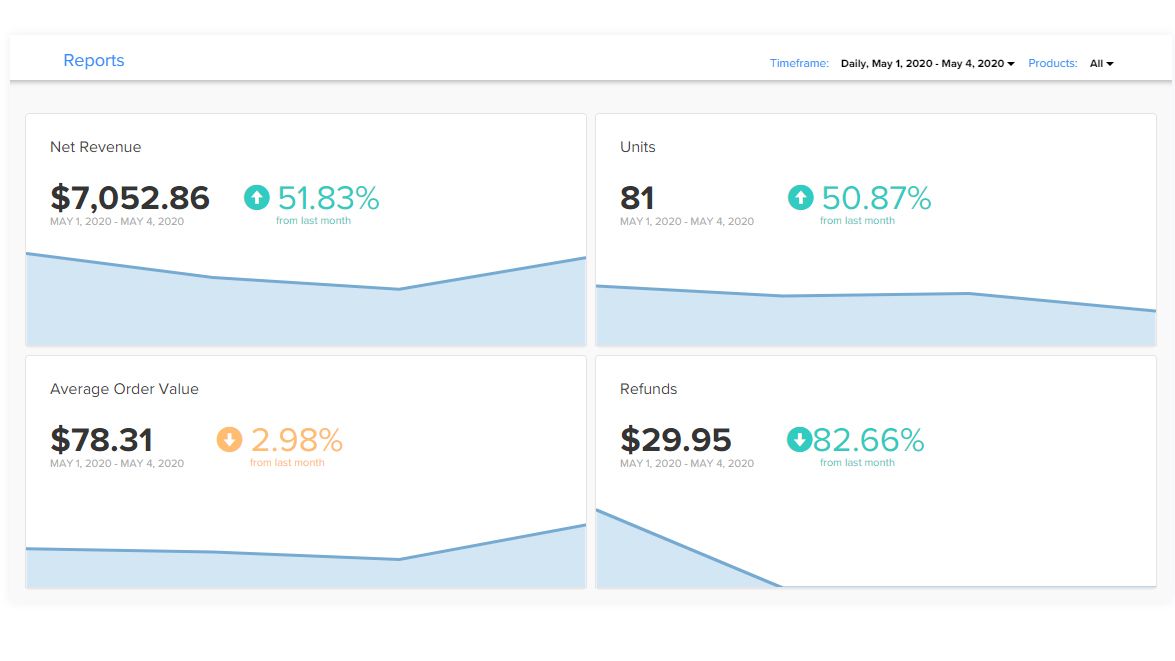Viewport: 1175px width, 661px height.
Task: Click the Timeframe label
Action: pyautogui.click(x=799, y=64)
